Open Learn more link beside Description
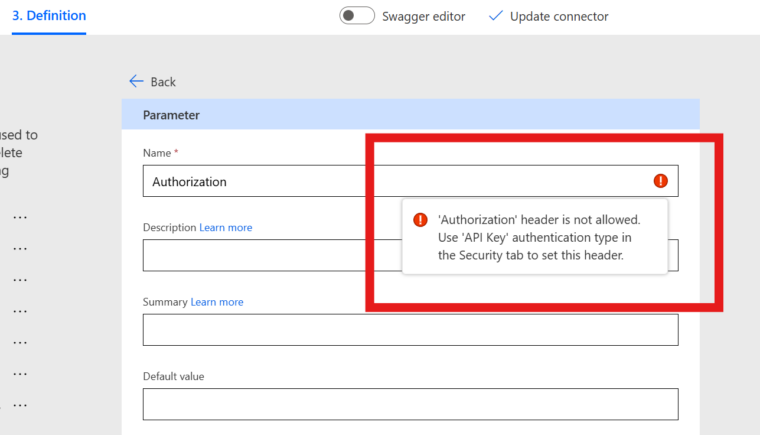 225,227
